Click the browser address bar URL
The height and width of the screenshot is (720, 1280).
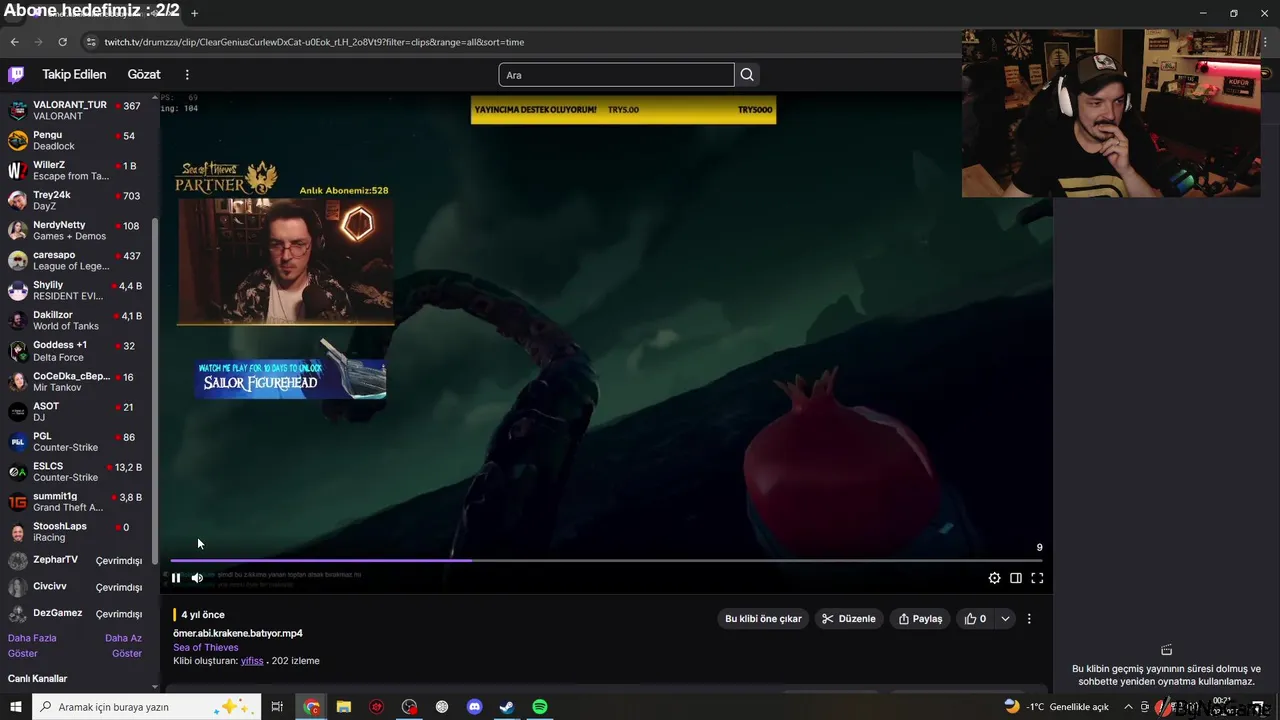point(314,42)
